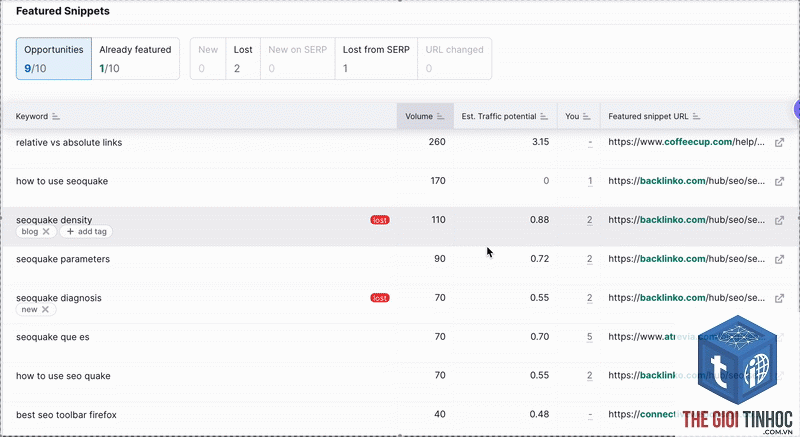Click traffic potential value 3.15

(x=540, y=142)
